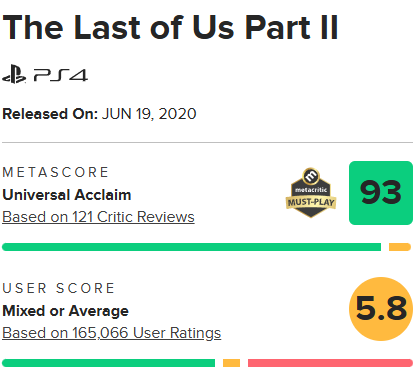Click the yellow mixed segment of critic bar
This screenshot has height=374, width=420.
click(400, 247)
